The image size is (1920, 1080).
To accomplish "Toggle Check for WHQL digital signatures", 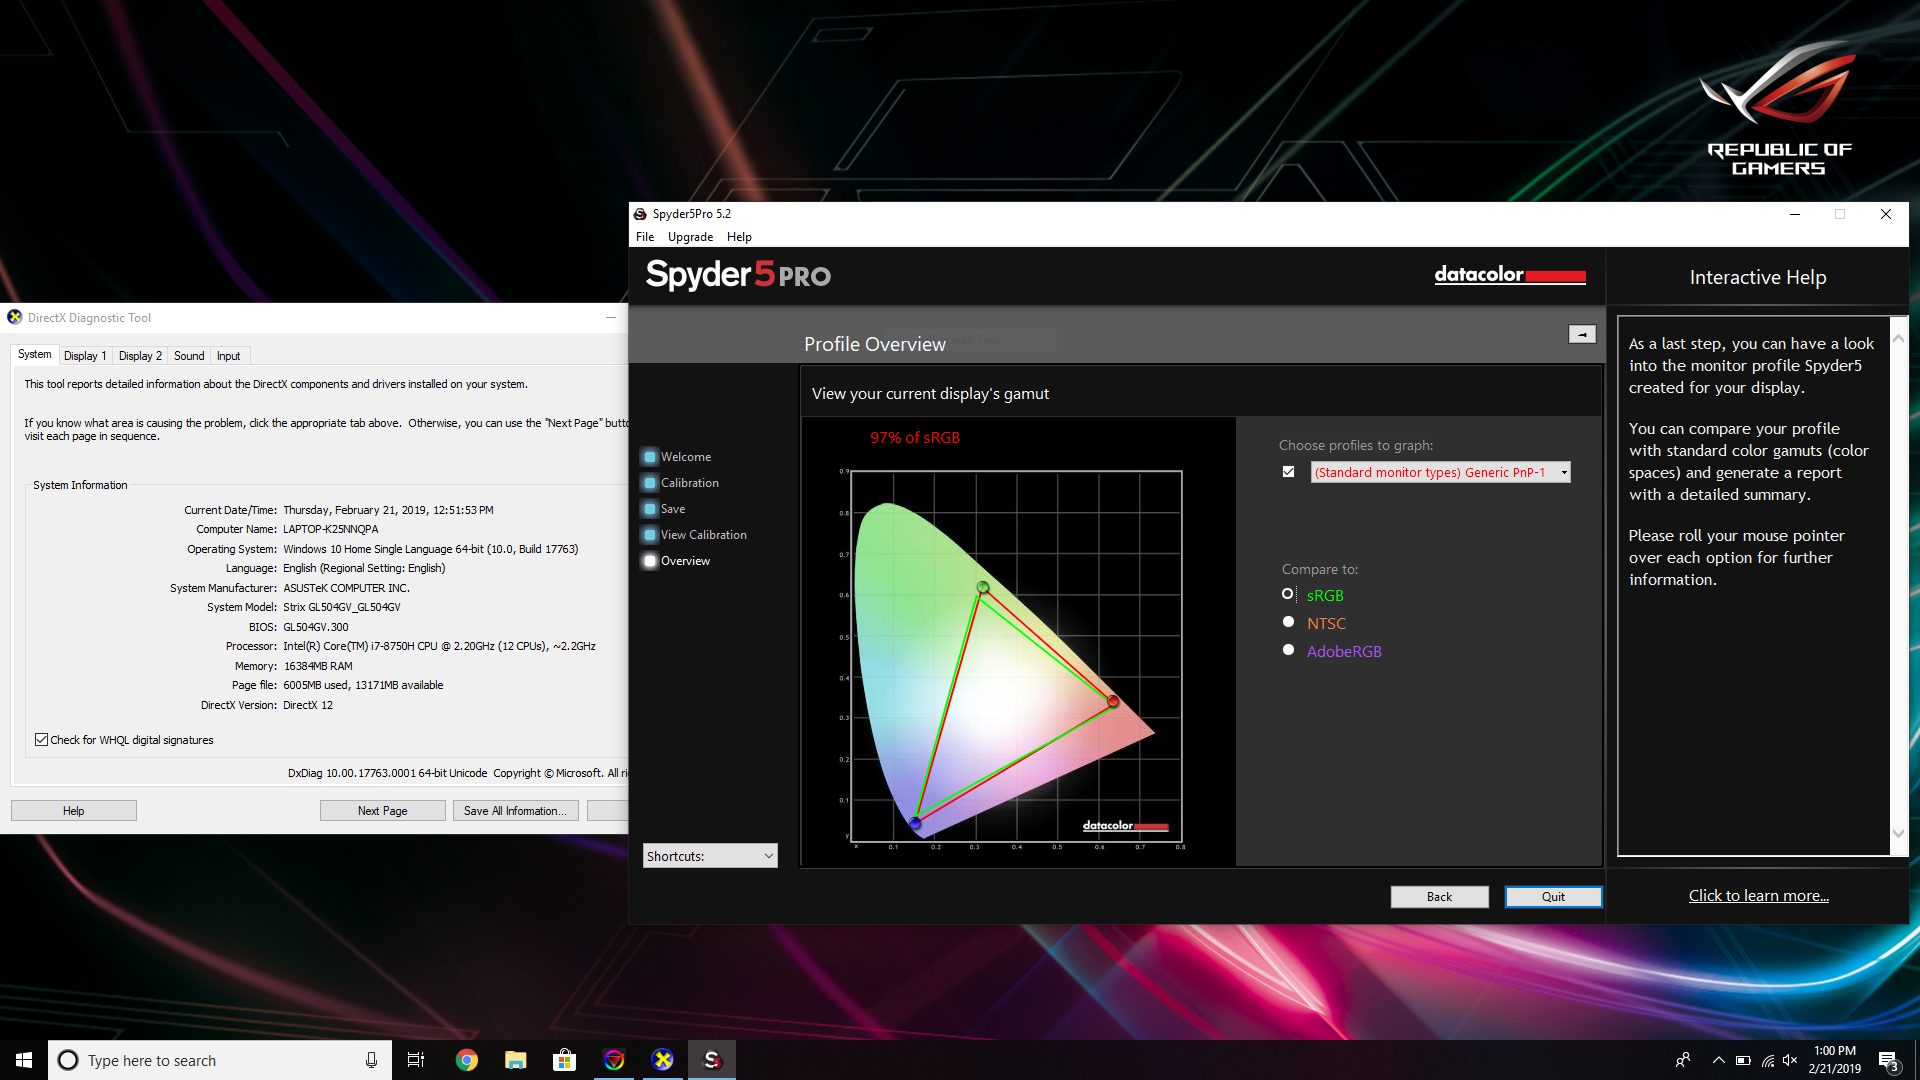I will point(41,740).
